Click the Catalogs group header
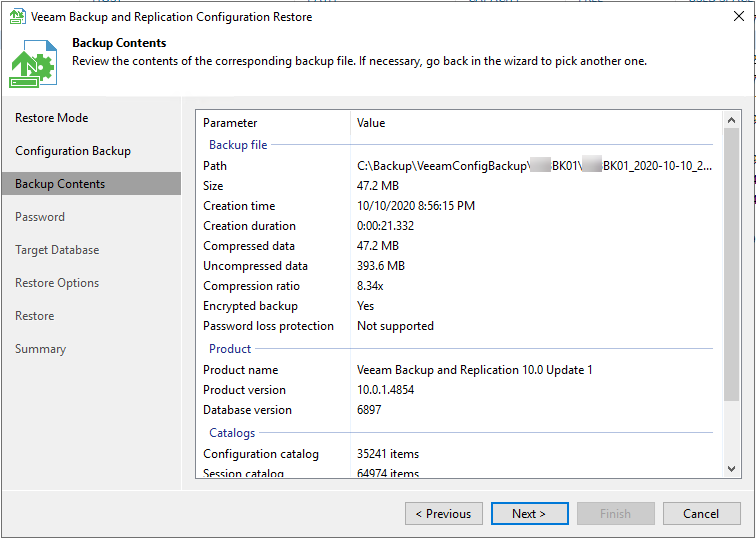 point(232,433)
